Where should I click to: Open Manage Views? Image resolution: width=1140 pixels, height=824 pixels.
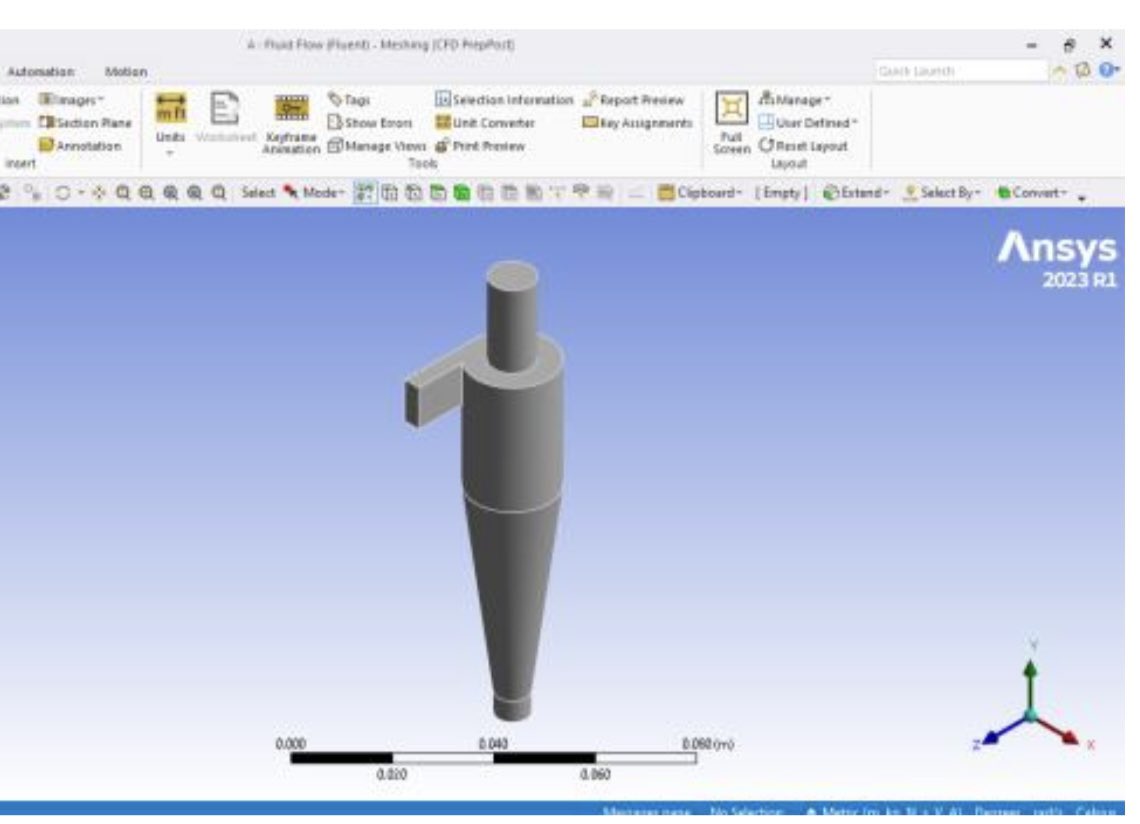click(377, 145)
